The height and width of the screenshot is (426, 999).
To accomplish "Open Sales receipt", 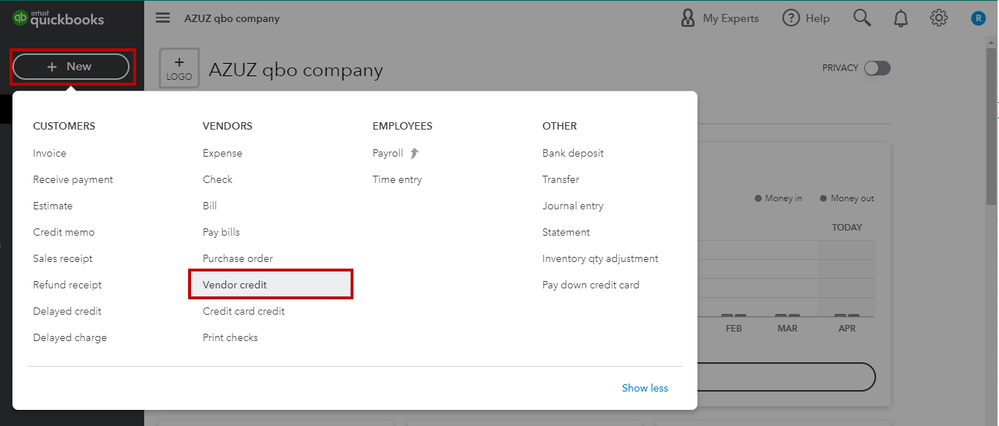I will (x=62, y=259).
